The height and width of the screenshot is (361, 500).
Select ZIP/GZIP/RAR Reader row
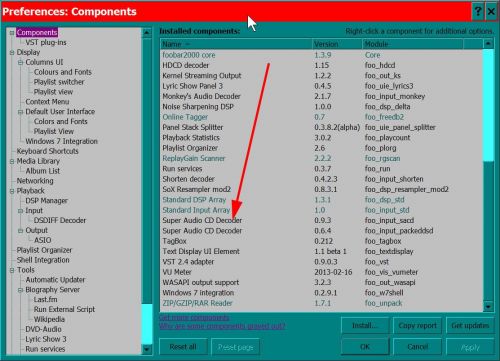click(321, 303)
